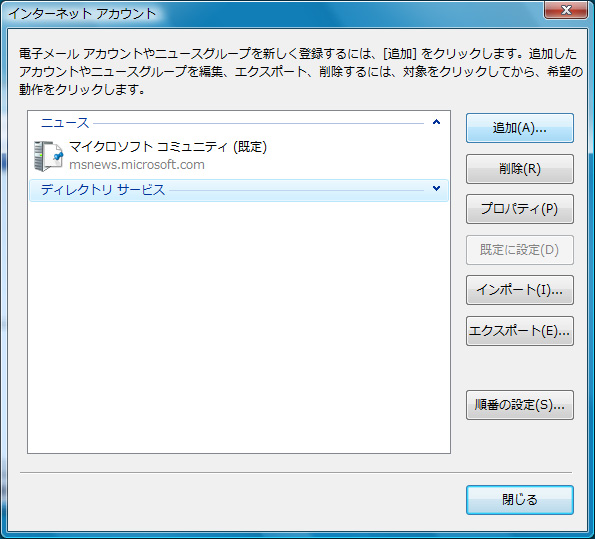
Task: Open the 順番の設定(S)... dialog
Action: point(519,405)
